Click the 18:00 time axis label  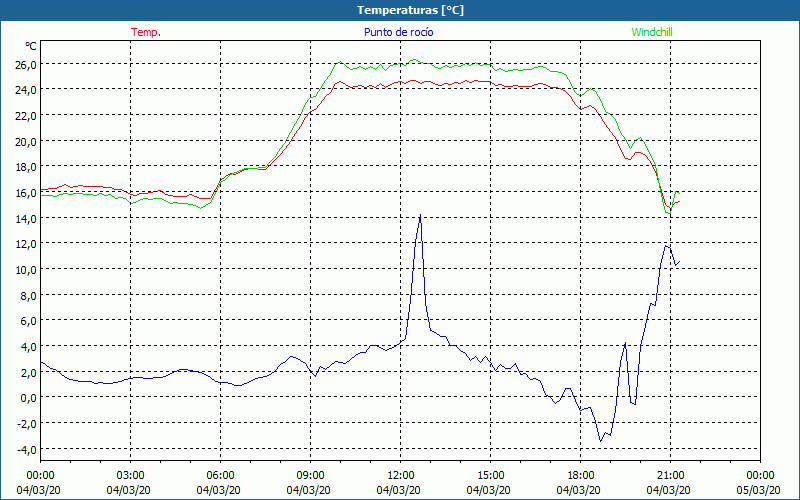581,476
